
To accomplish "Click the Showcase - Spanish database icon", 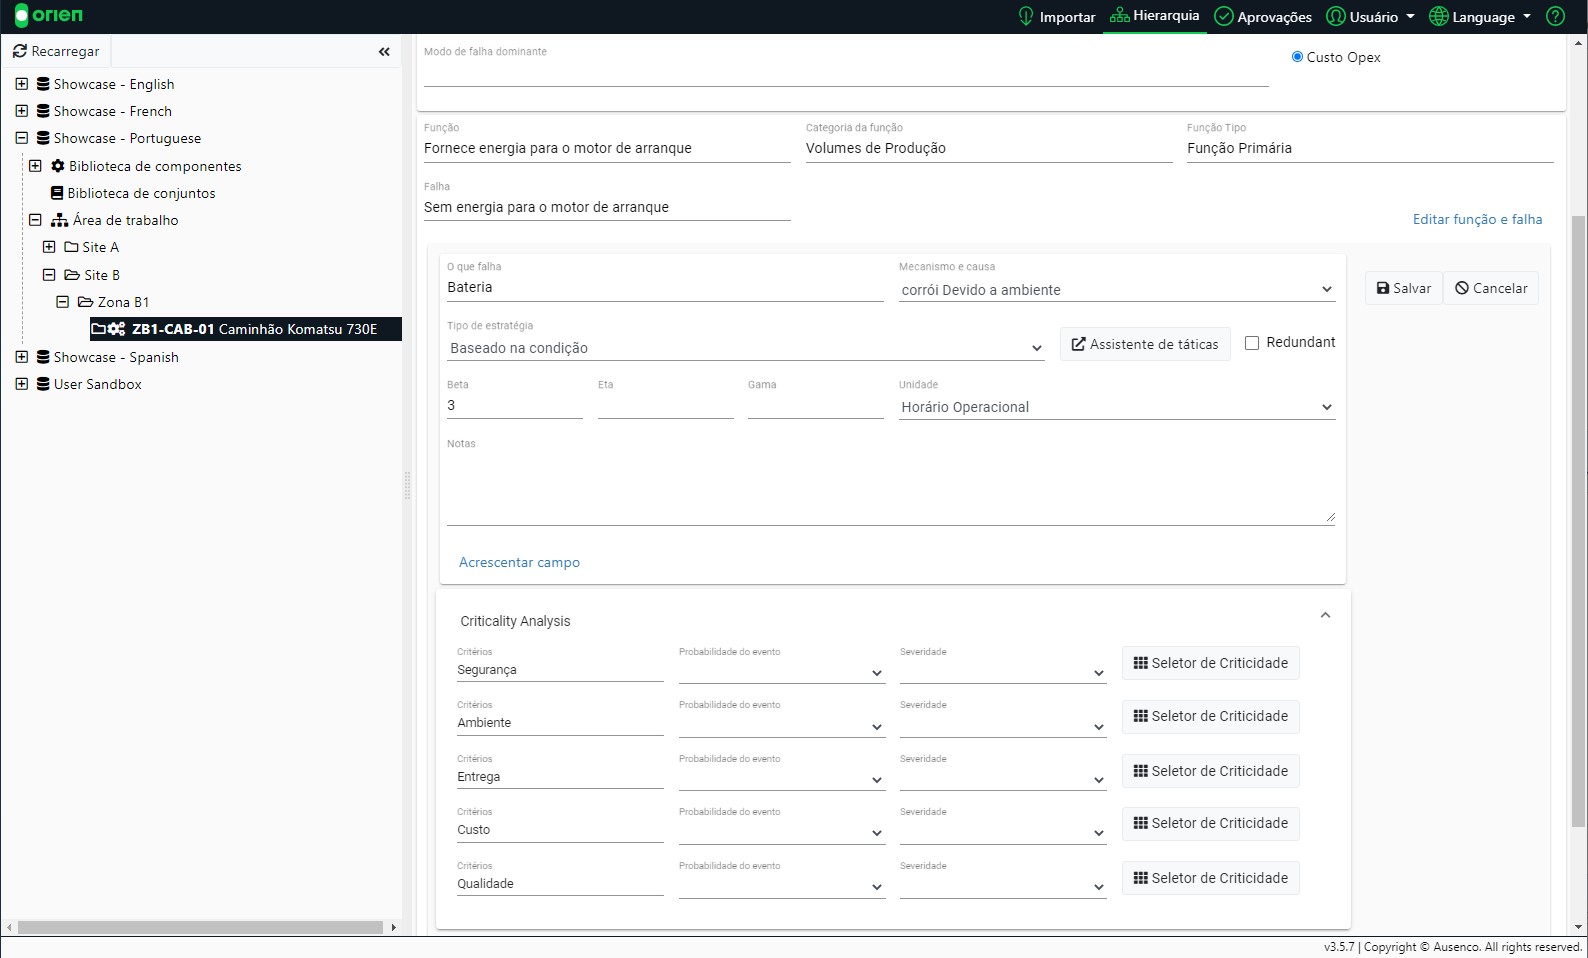I will coord(43,357).
